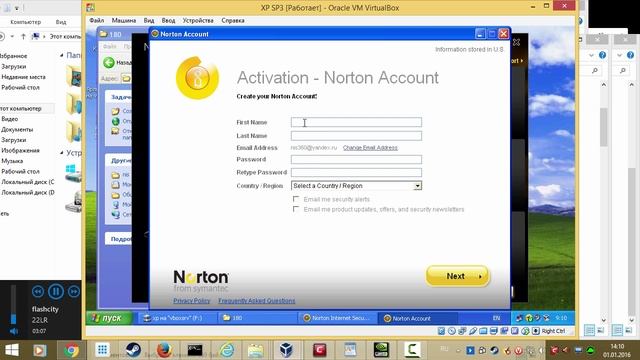This screenshot has width=640, height=360.
Task: Open the Country / Region dropdown
Action: (356, 186)
